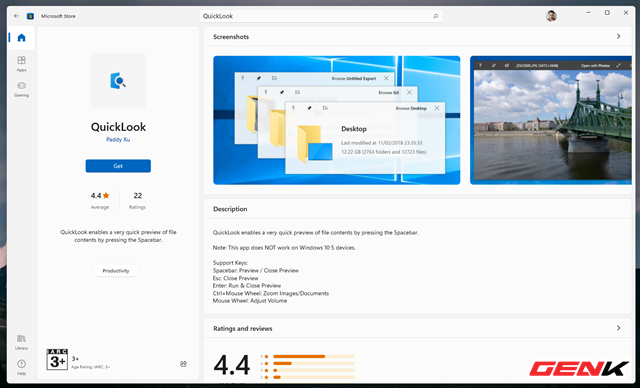Image resolution: width=640 pixels, height=388 pixels.
Task: Share the app via share icon
Action: [183, 364]
